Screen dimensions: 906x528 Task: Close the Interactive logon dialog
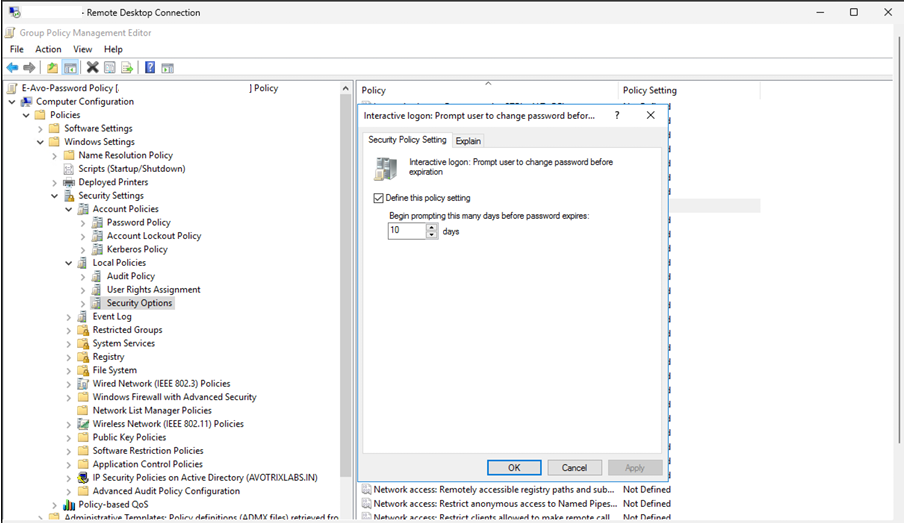[651, 116]
